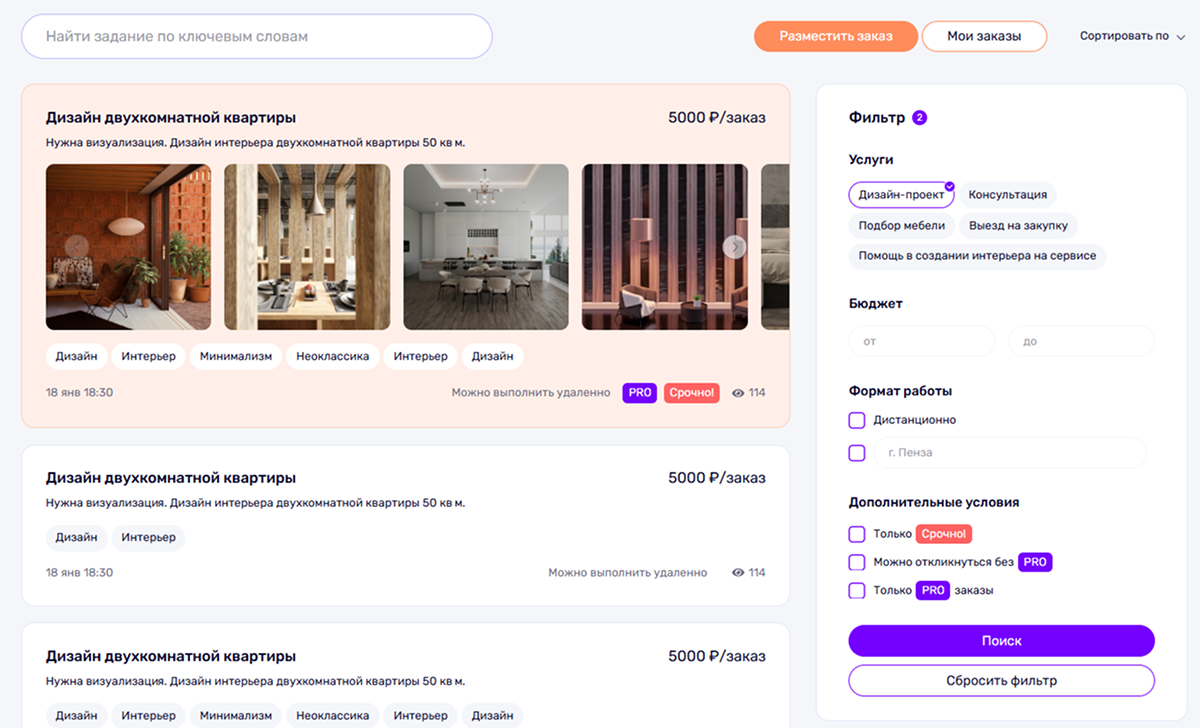Click the eye views icon in second order
The image size is (1200, 728).
(738, 573)
